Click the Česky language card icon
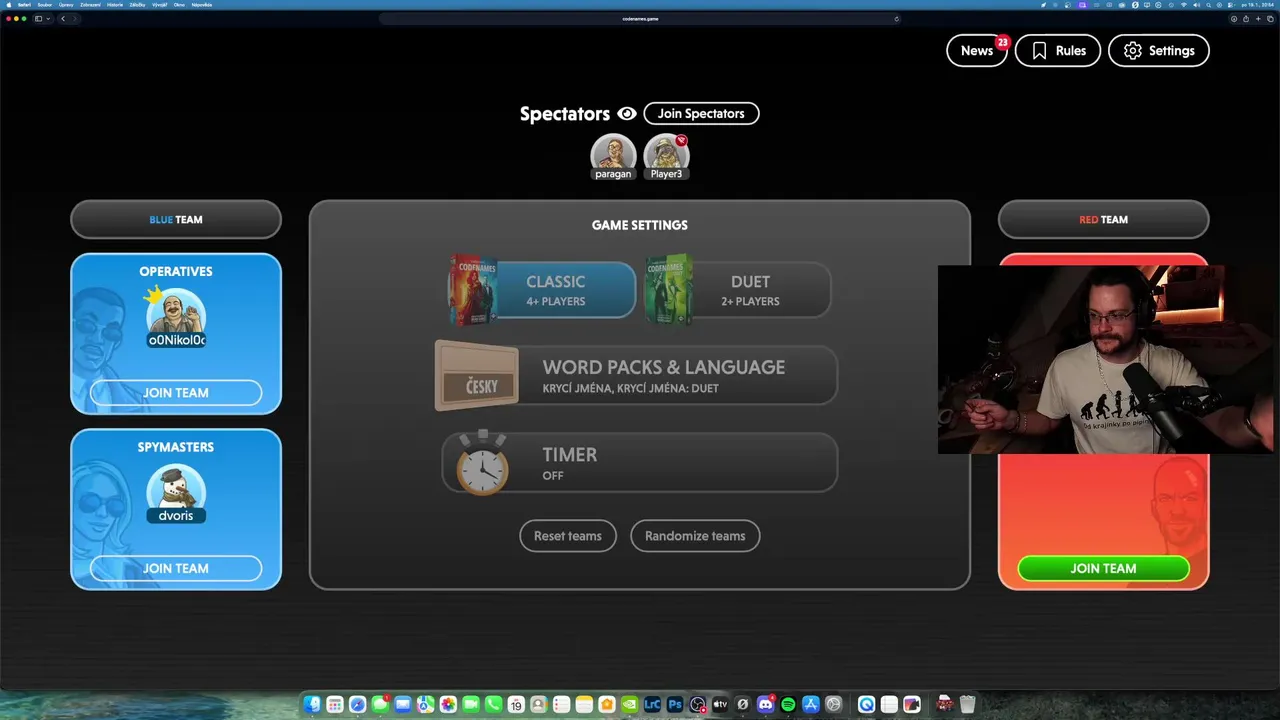 [x=477, y=376]
